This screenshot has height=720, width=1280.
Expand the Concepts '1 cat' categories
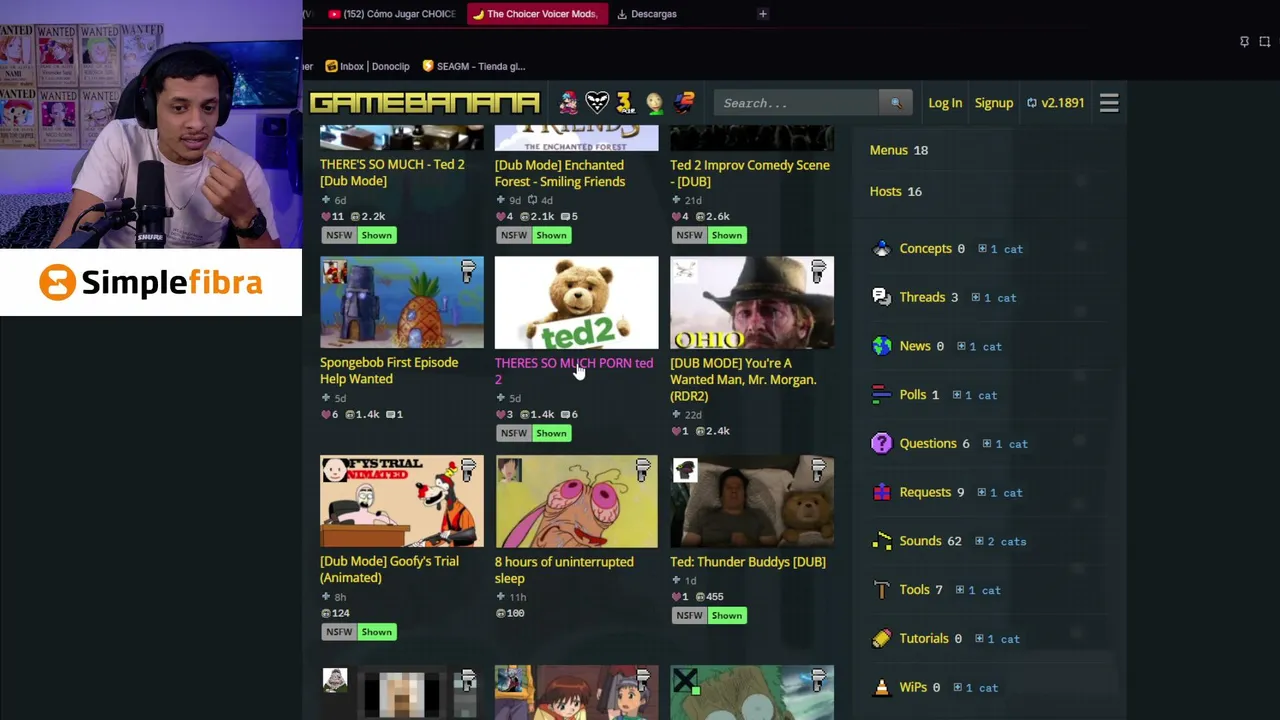pyautogui.click(x=1000, y=249)
